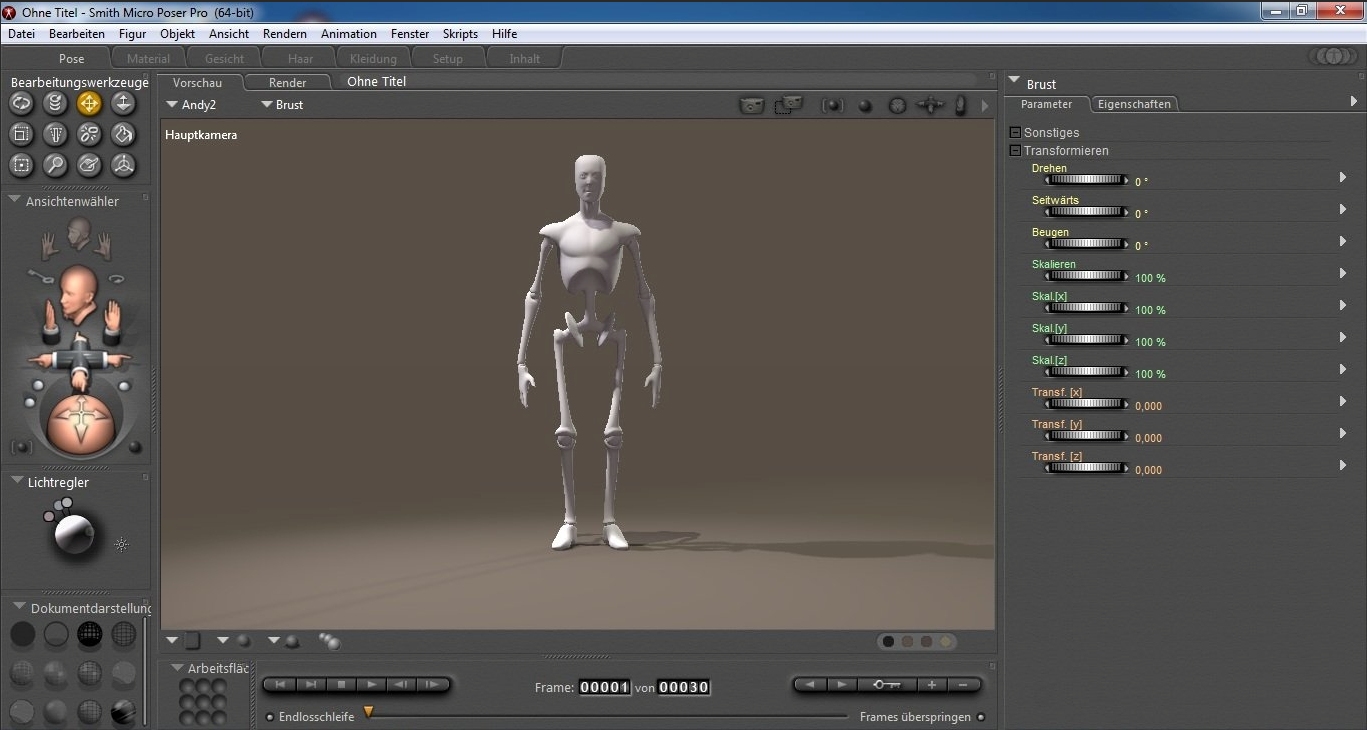Select the Morphing putty tool

click(x=89, y=164)
